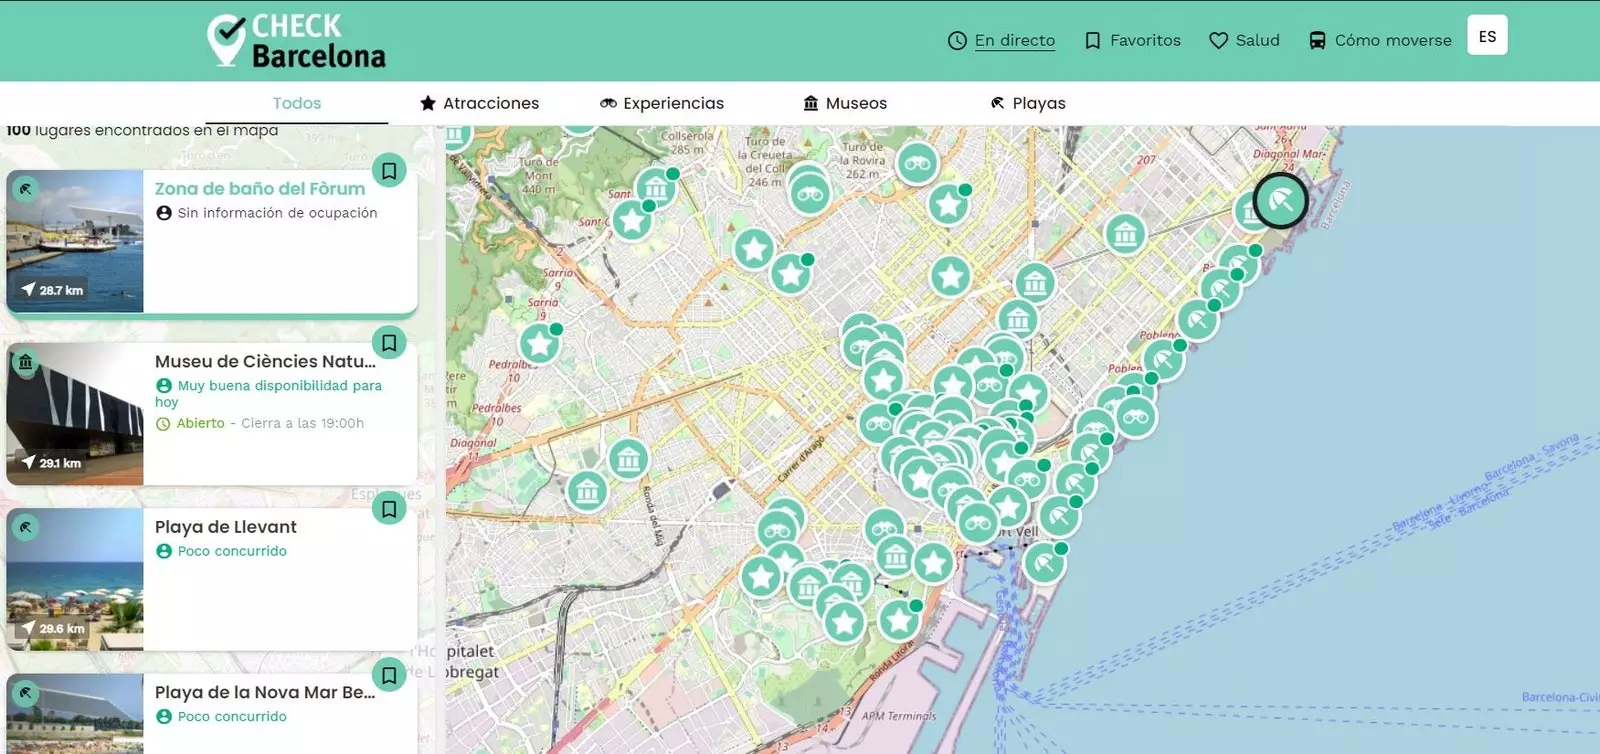The width and height of the screenshot is (1600, 754).
Task: View Museu de Ciències Naturals photo
Action: click(75, 414)
